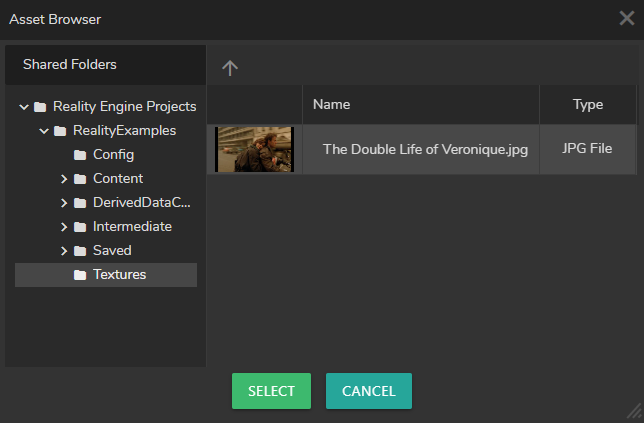Expand the Content folder chevron
The height and width of the screenshot is (423, 644).
click(64, 179)
